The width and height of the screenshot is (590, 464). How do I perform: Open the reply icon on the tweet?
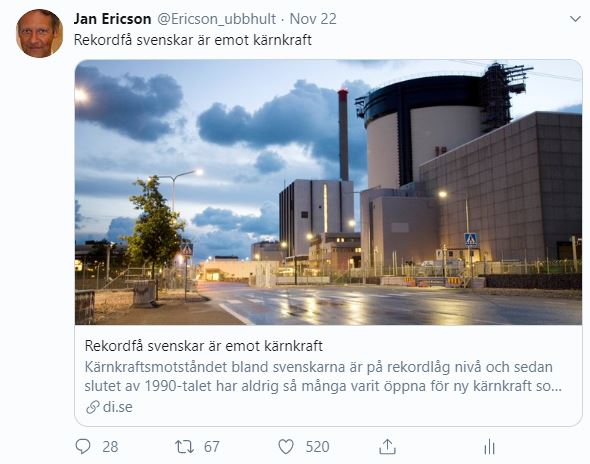tap(83, 446)
